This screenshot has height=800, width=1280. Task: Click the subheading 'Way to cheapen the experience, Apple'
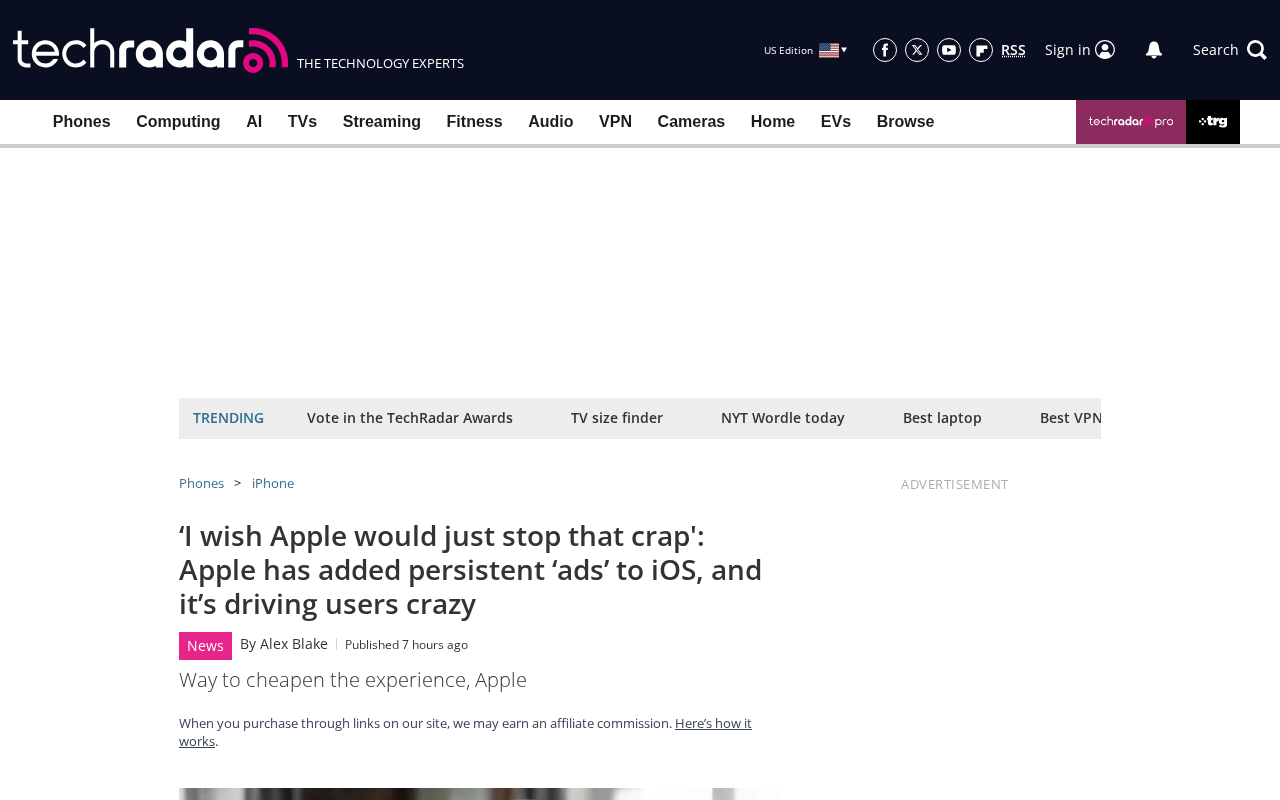coord(353,680)
